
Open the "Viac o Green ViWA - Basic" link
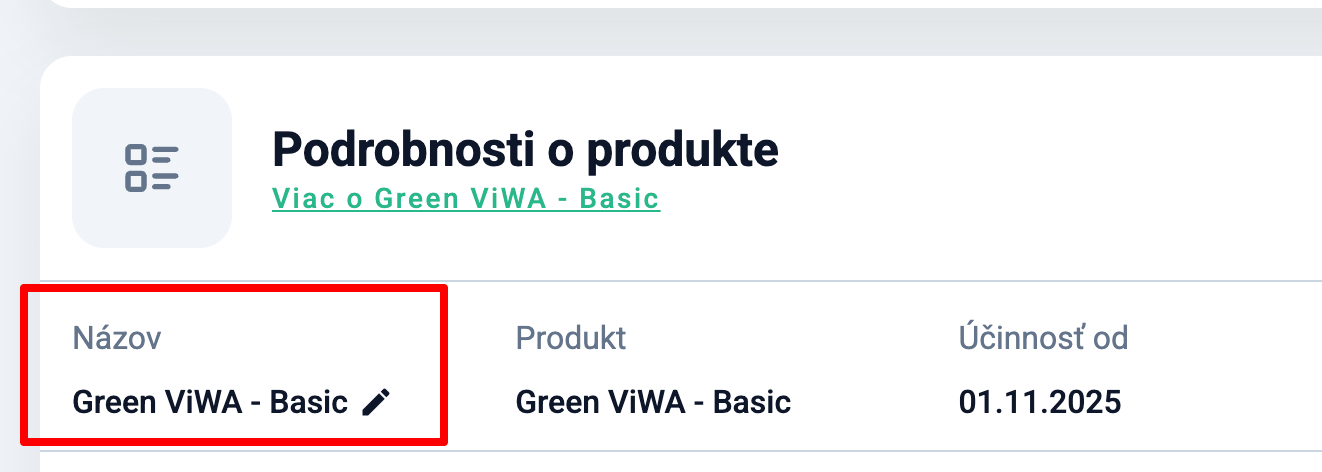click(x=465, y=198)
